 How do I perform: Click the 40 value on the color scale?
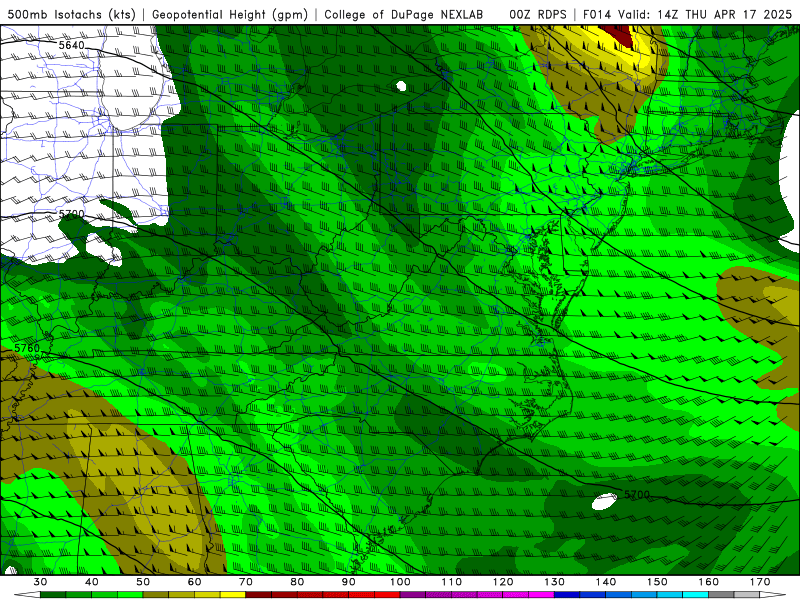click(91, 582)
